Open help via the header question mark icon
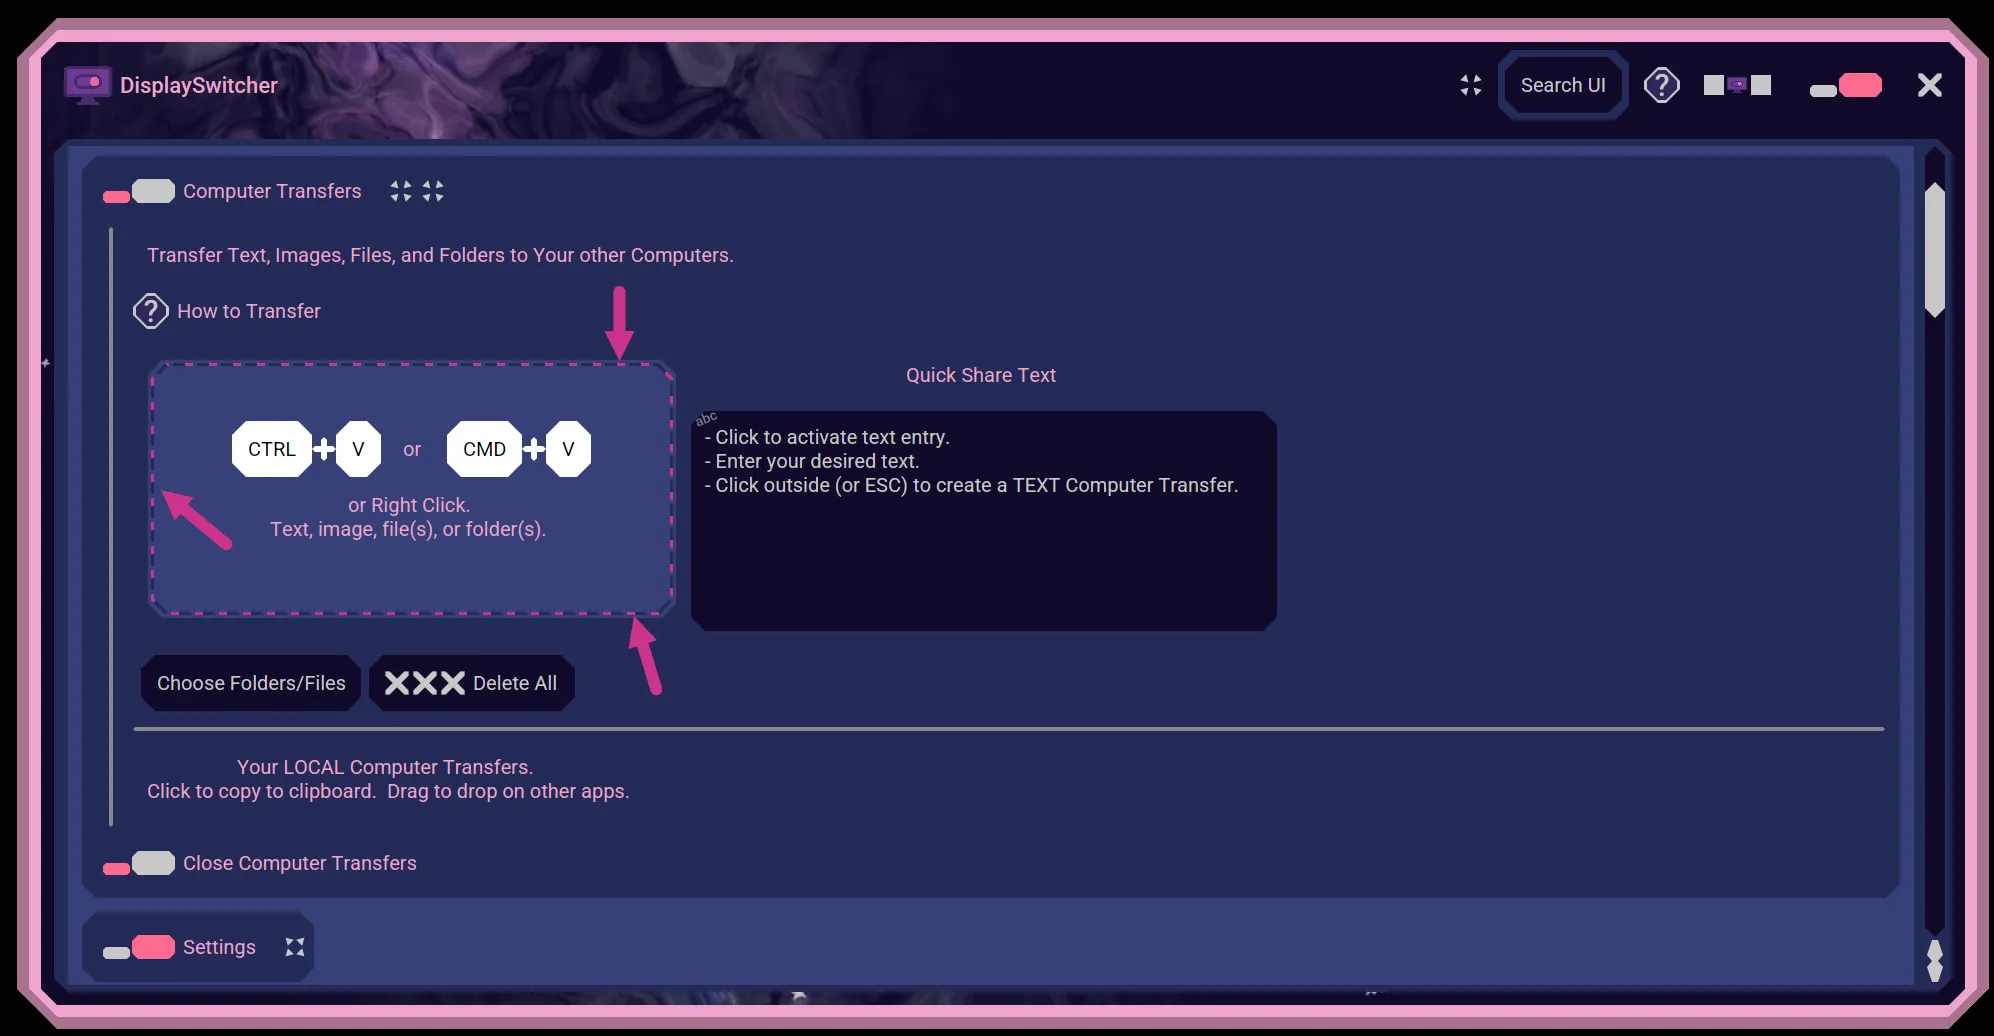The width and height of the screenshot is (1994, 1036). 1662,85
